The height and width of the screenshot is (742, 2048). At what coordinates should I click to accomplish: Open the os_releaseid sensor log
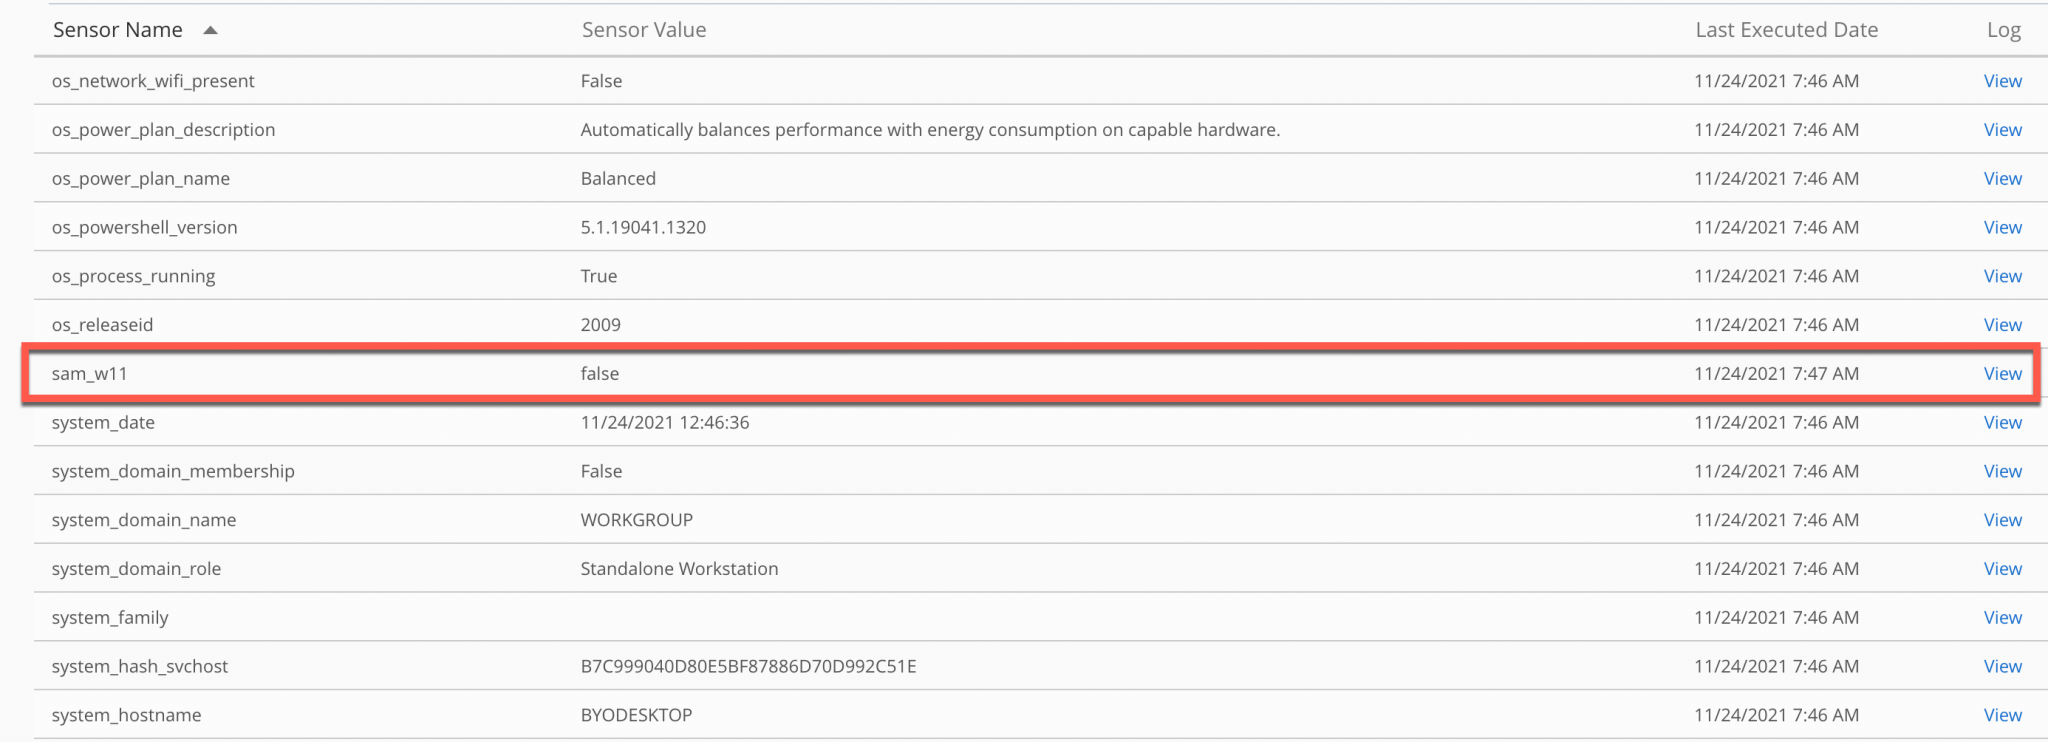2002,324
